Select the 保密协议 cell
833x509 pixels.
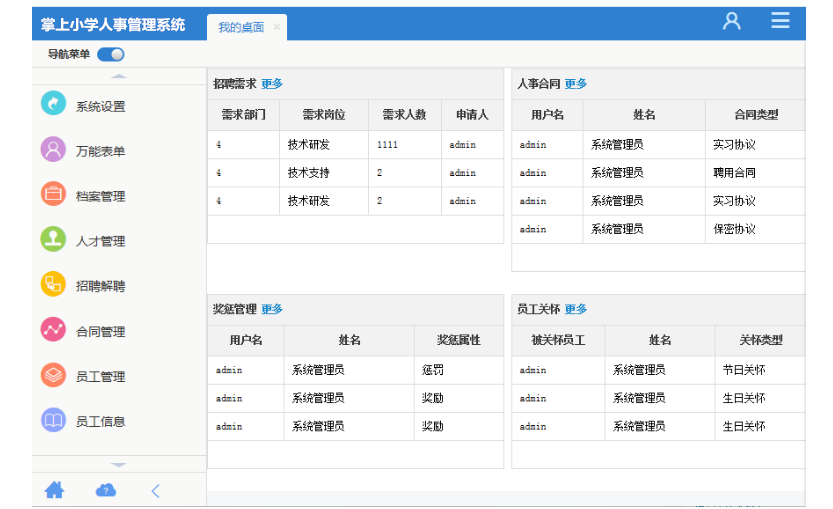[x=755, y=229]
